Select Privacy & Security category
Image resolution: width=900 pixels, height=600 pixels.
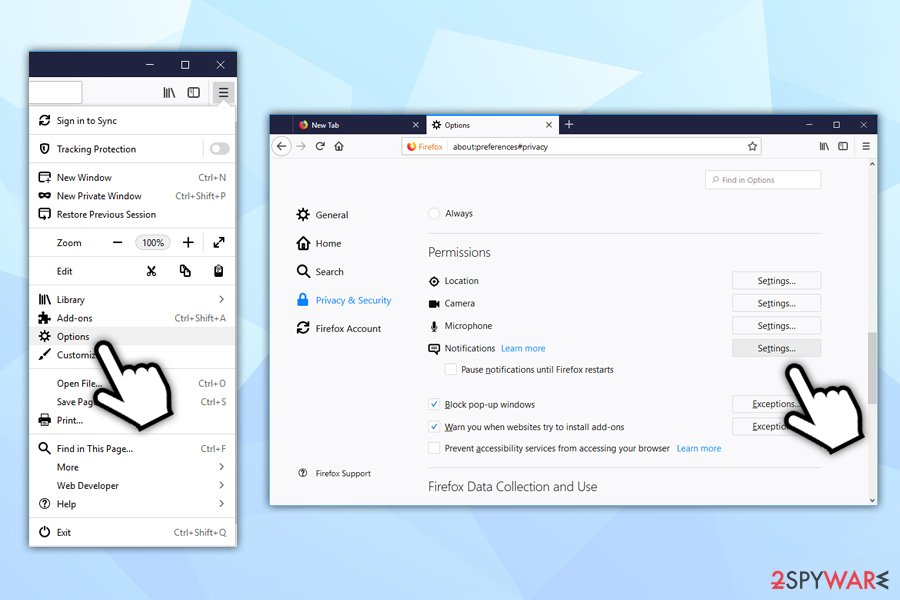[x=343, y=300]
